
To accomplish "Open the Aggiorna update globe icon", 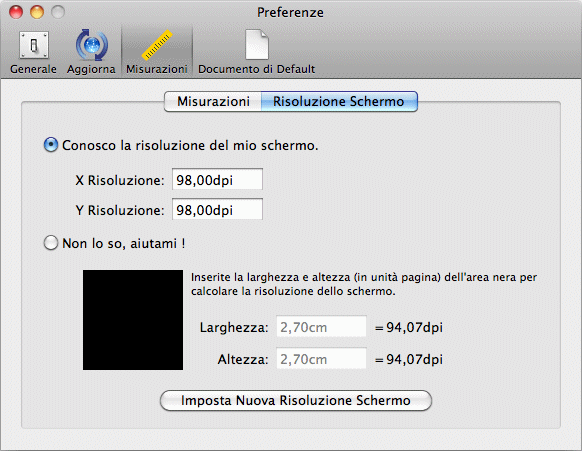I will [91, 52].
